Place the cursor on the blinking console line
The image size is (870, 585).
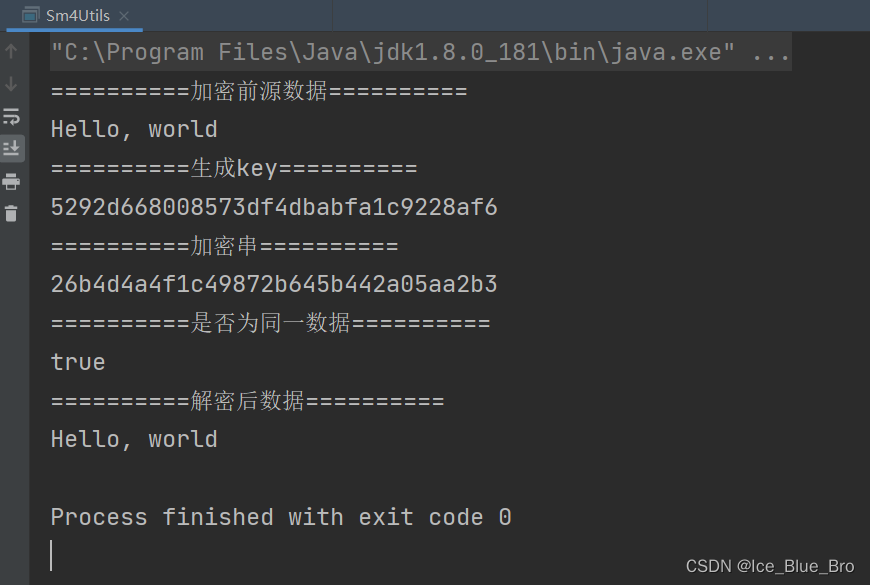pos(53,554)
